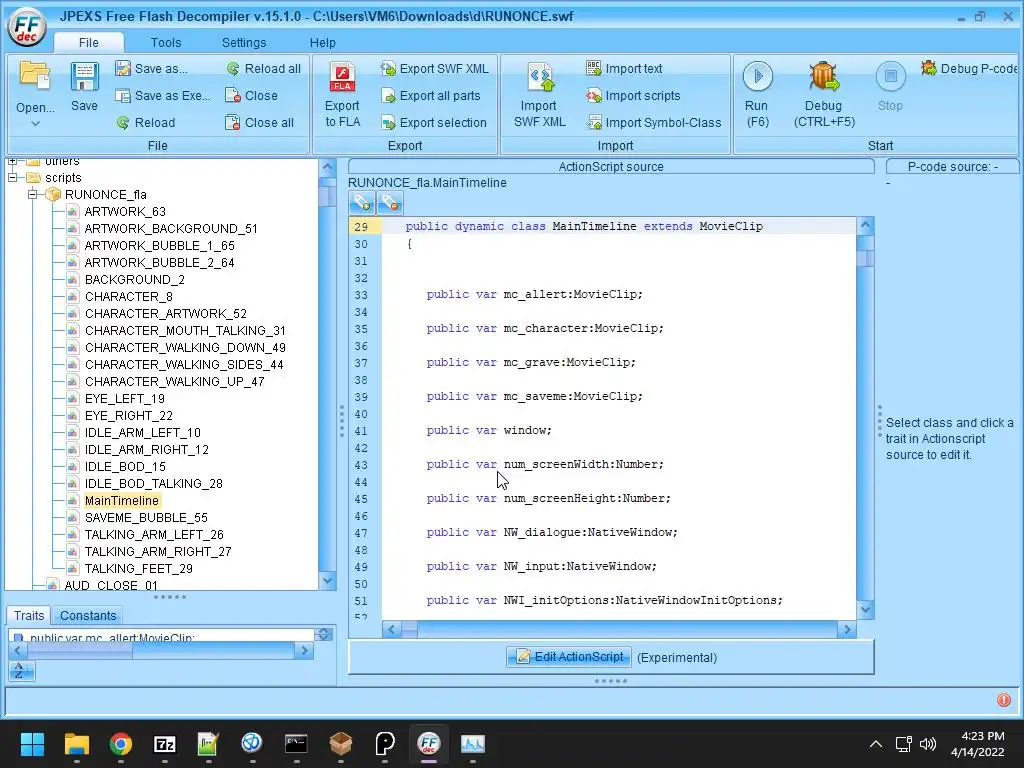Select ARTWORK_63 script
Image resolution: width=1024 pixels, height=768 pixels.
125,212
